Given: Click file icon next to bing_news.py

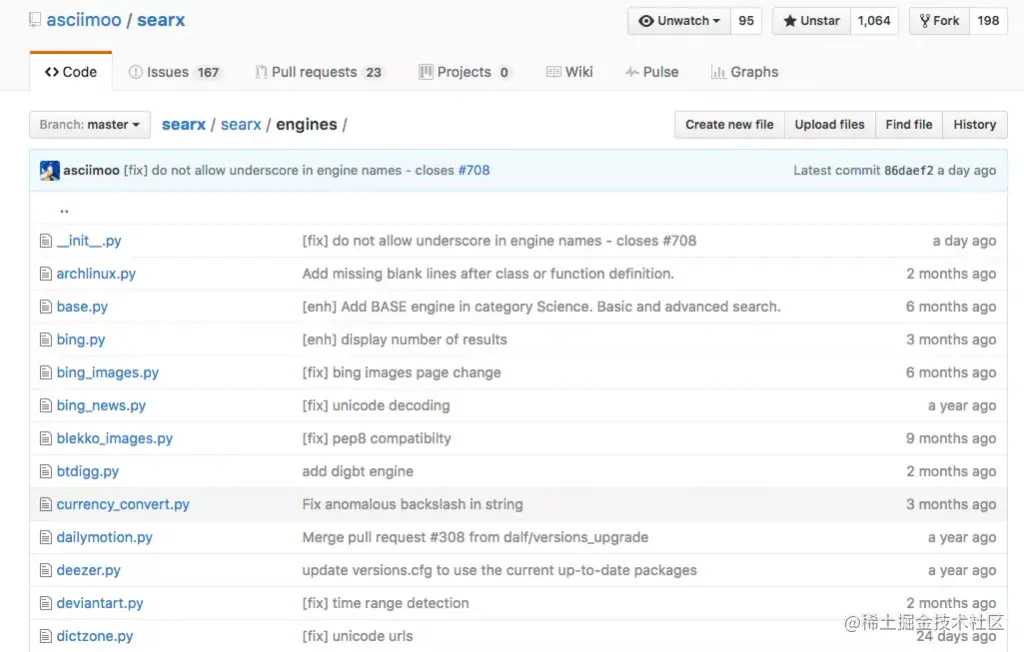Looking at the screenshot, I should click(46, 406).
